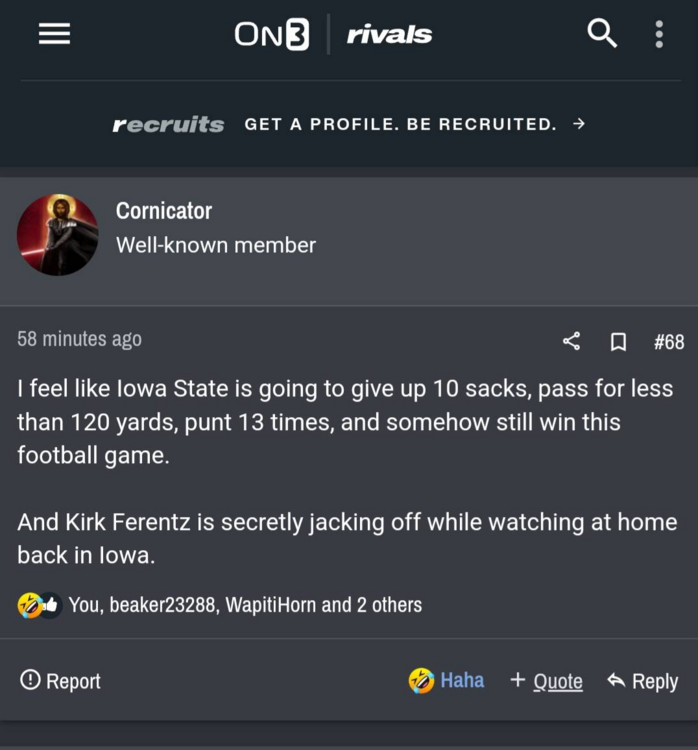Click the arrow in the recruits banner
This screenshot has height=750, width=698.
pos(578,124)
